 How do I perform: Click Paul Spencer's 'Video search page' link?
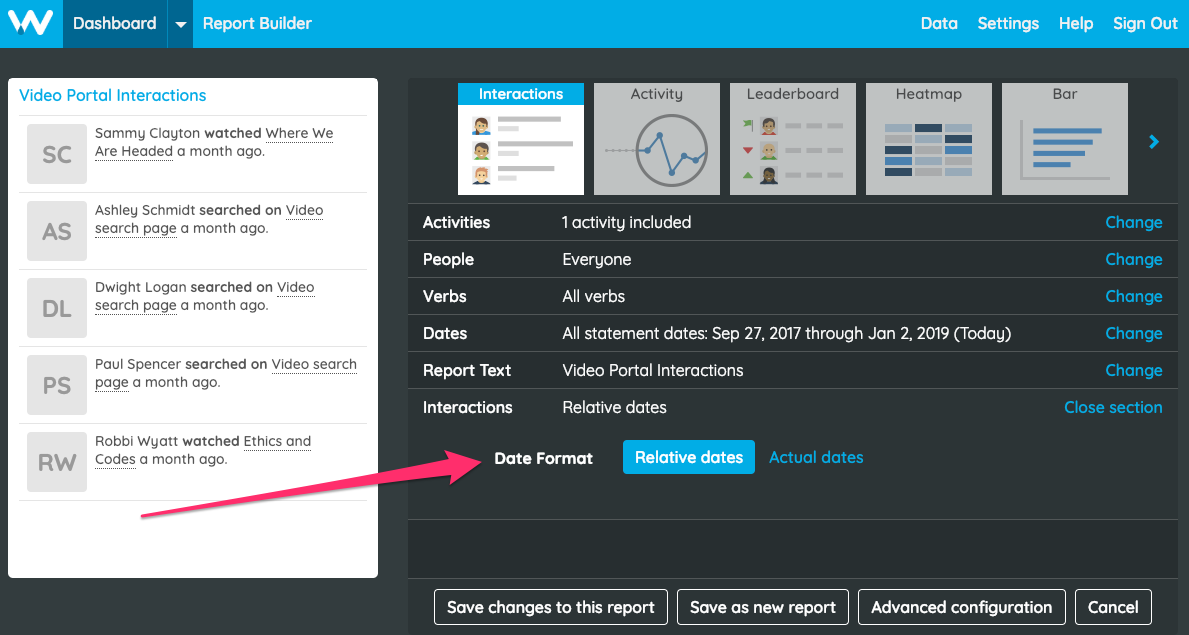click(x=314, y=364)
